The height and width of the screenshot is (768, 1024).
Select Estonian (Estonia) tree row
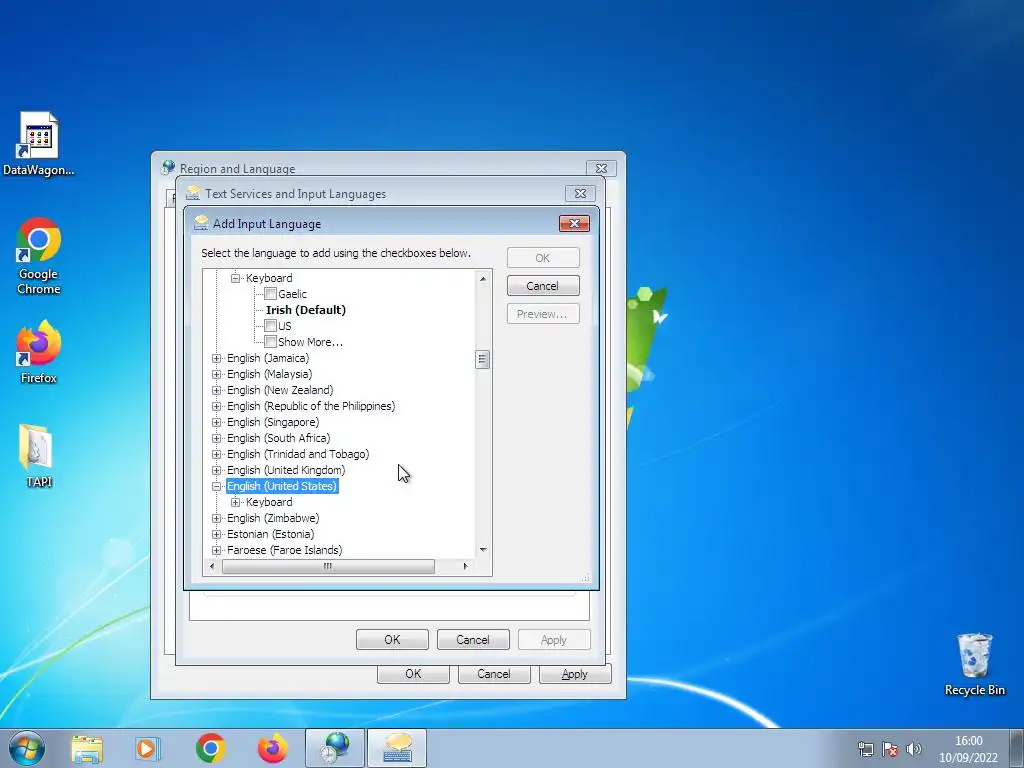(x=270, y=534)
